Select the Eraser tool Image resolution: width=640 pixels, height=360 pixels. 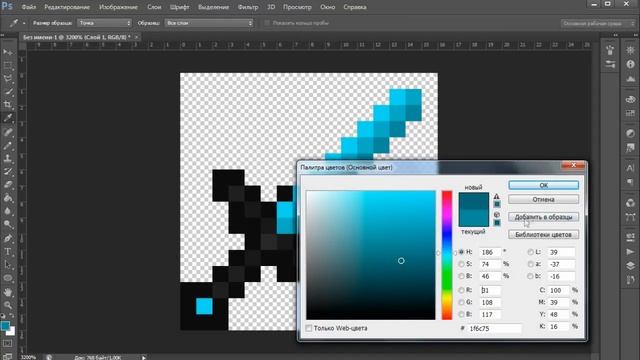[8, 184]
